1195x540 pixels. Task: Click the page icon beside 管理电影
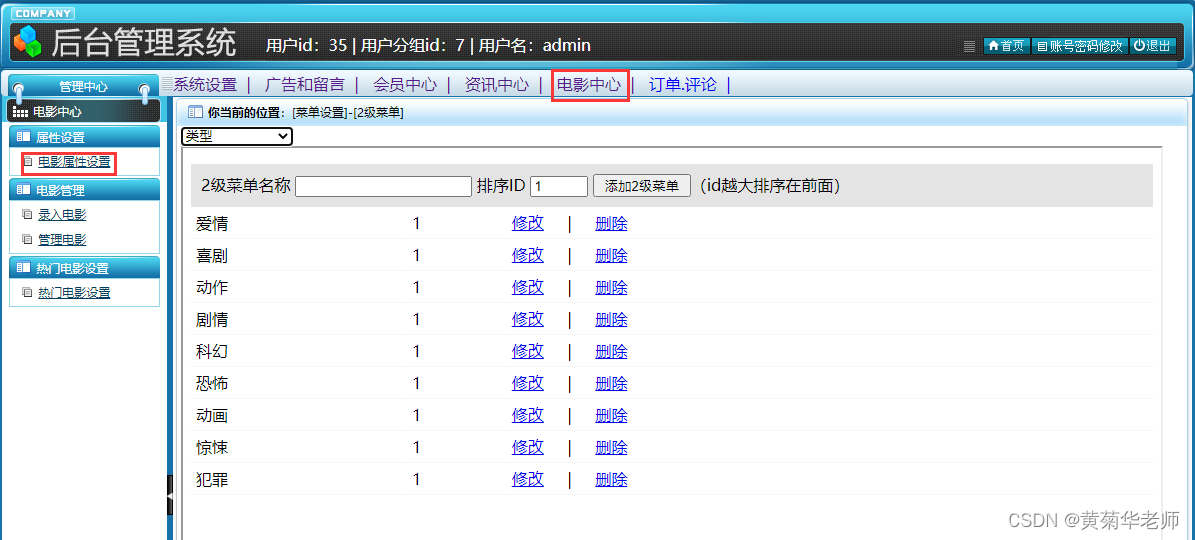click(x=28, y=240)
